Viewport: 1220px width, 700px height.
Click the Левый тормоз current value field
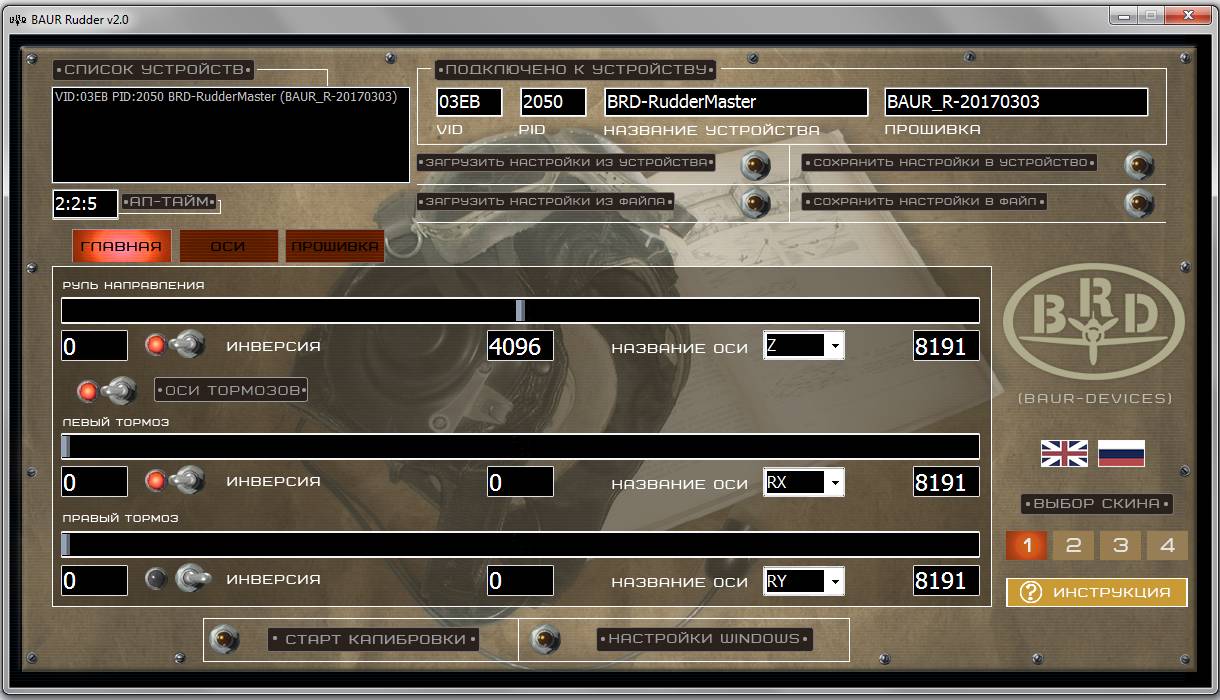click(520, 482)
